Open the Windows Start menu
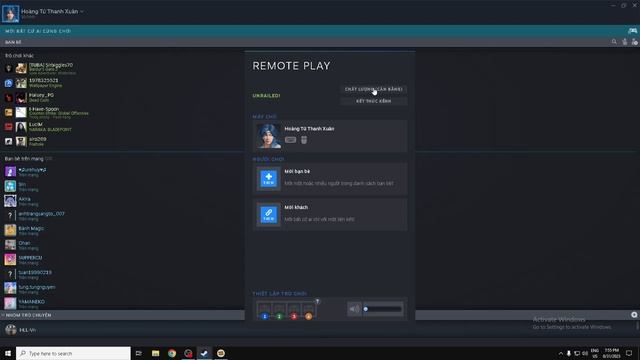The width and height of the screenshot is (640, 360). [8, 353]
